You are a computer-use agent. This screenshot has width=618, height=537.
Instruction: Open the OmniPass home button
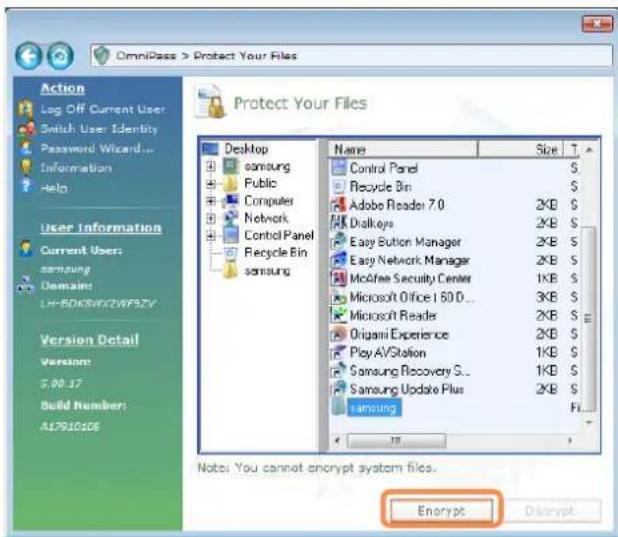pyautogui.click(x=60, y=56)
